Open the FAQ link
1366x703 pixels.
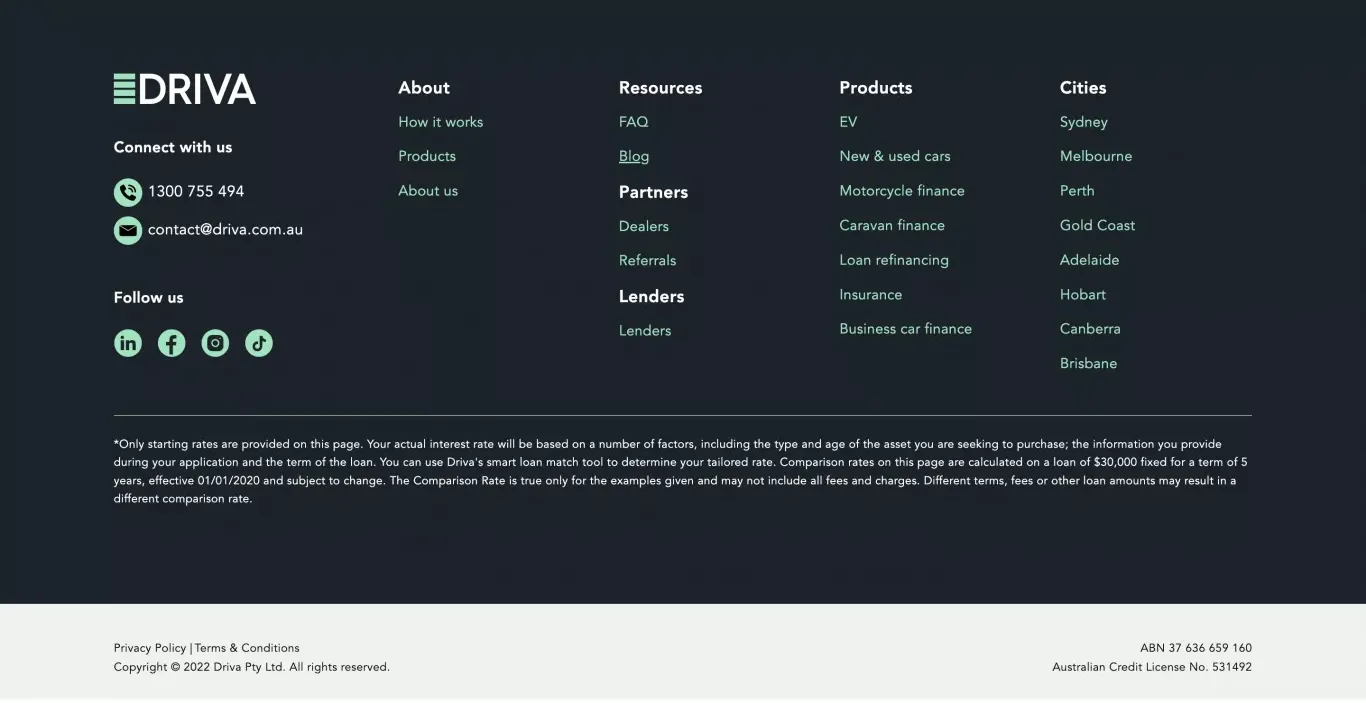click(634, 122)
